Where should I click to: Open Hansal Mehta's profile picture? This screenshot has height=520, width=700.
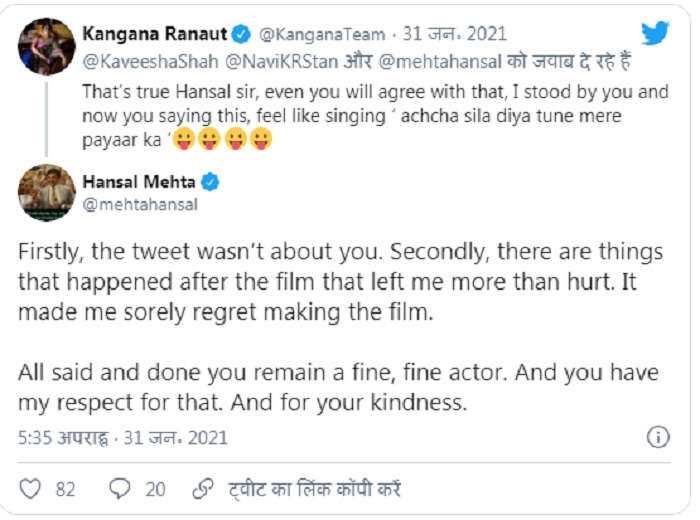pyautogui.click(x=47, y=192)
